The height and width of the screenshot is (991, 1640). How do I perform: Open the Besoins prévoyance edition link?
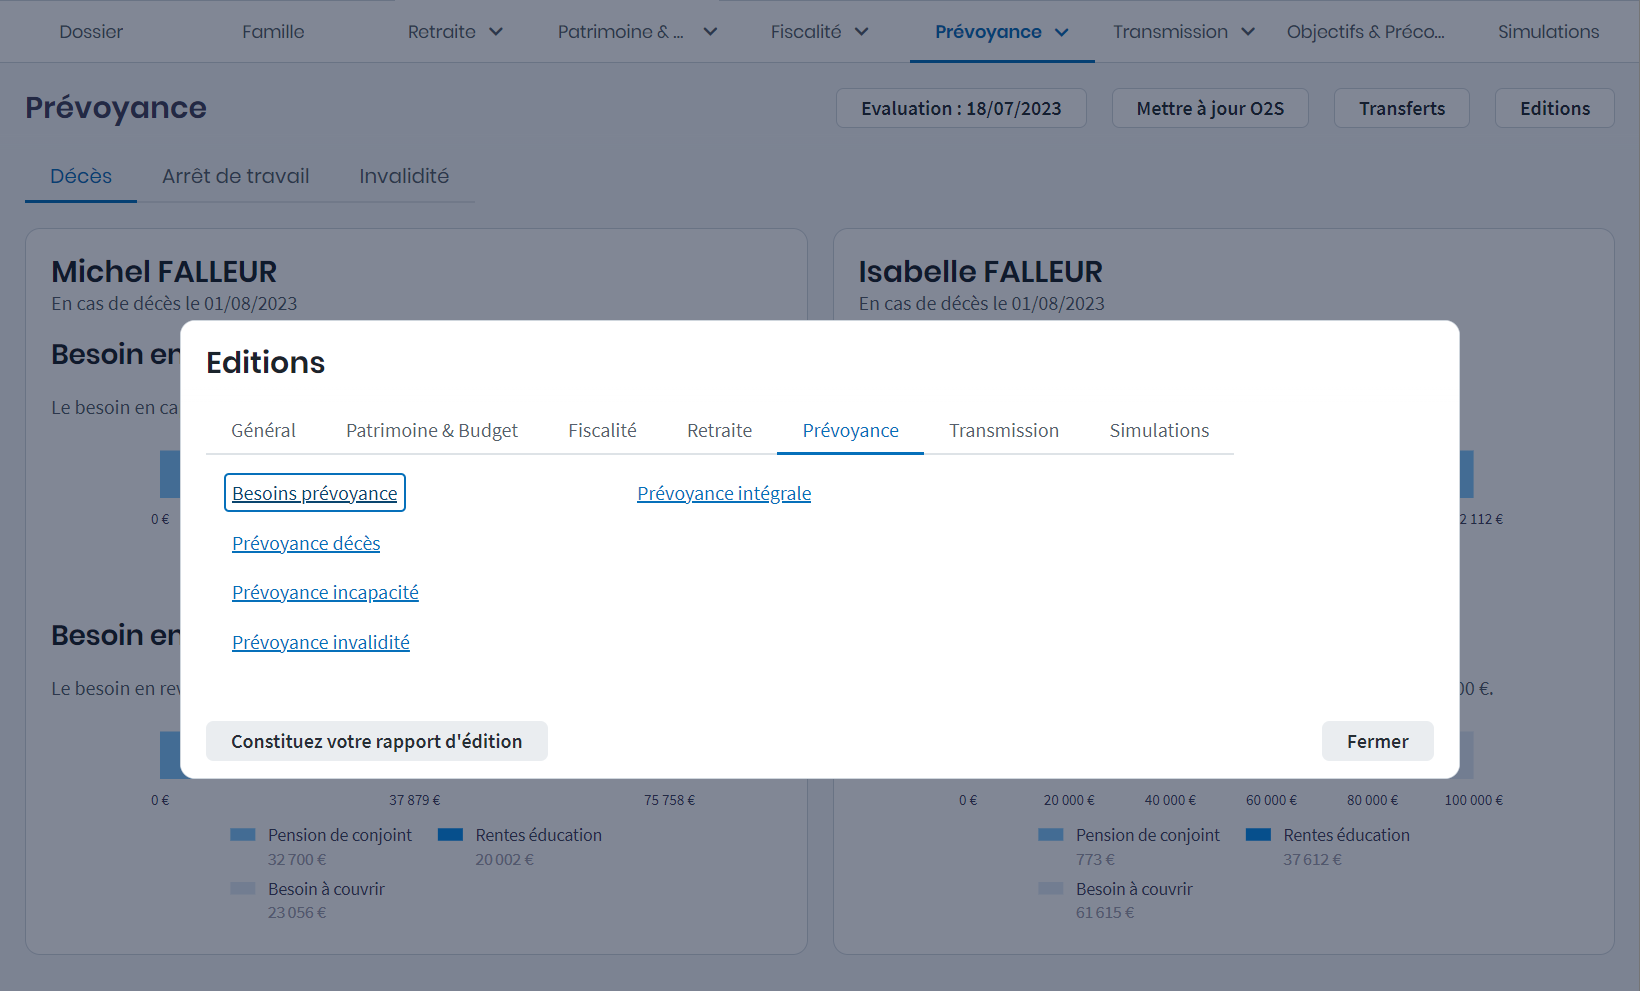pyautogui.click(x=314, y=493)
